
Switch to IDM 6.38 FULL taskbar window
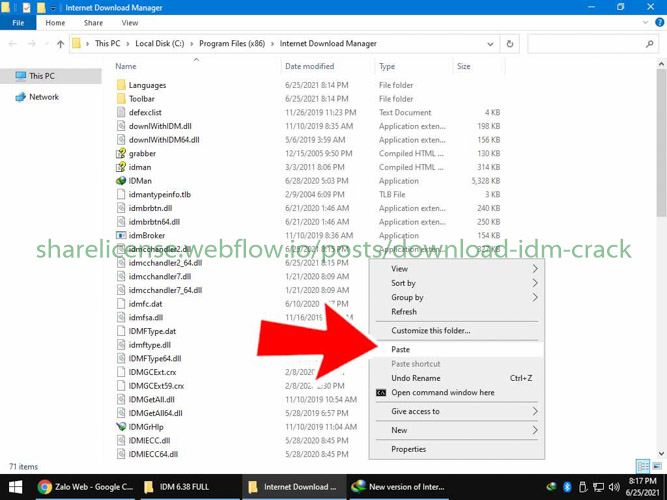(x=188, y=487)
